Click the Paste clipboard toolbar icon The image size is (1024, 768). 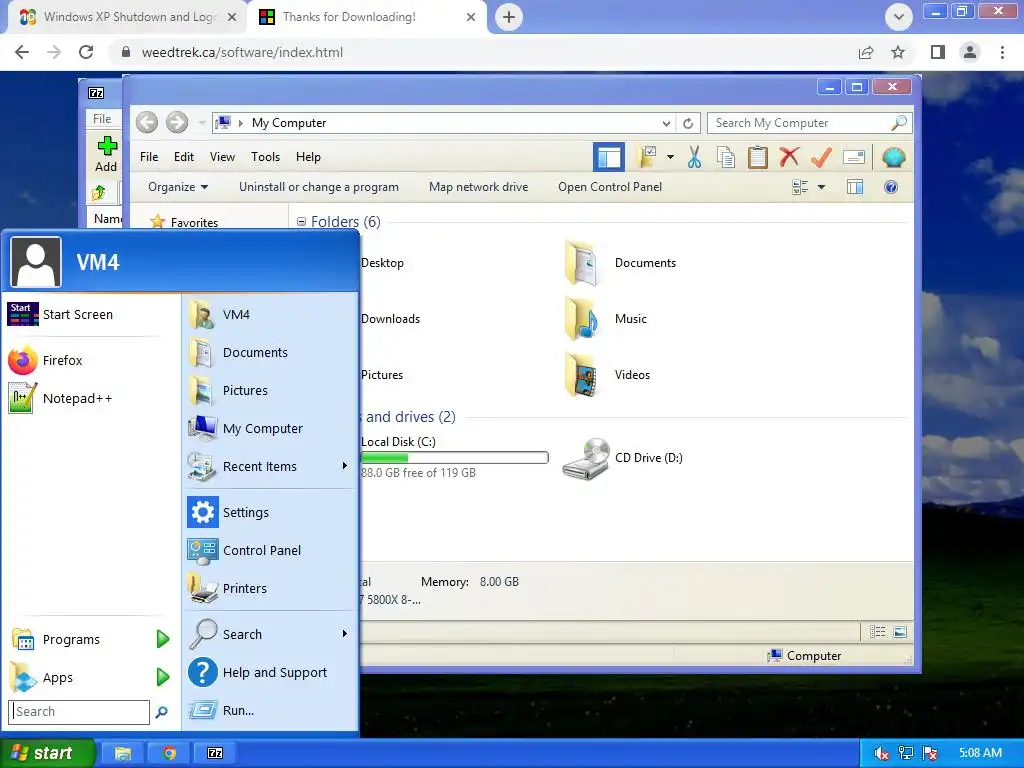758,157
